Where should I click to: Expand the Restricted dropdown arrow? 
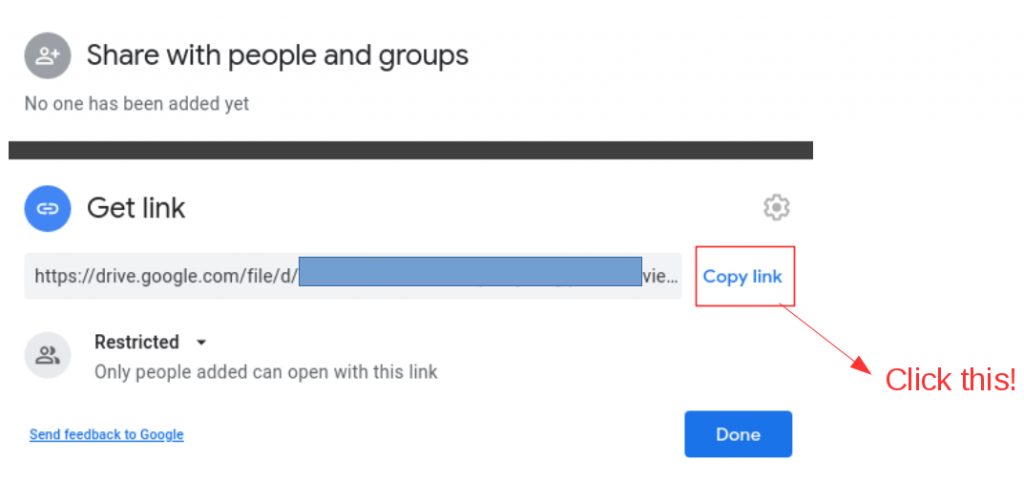click(202, 342)
